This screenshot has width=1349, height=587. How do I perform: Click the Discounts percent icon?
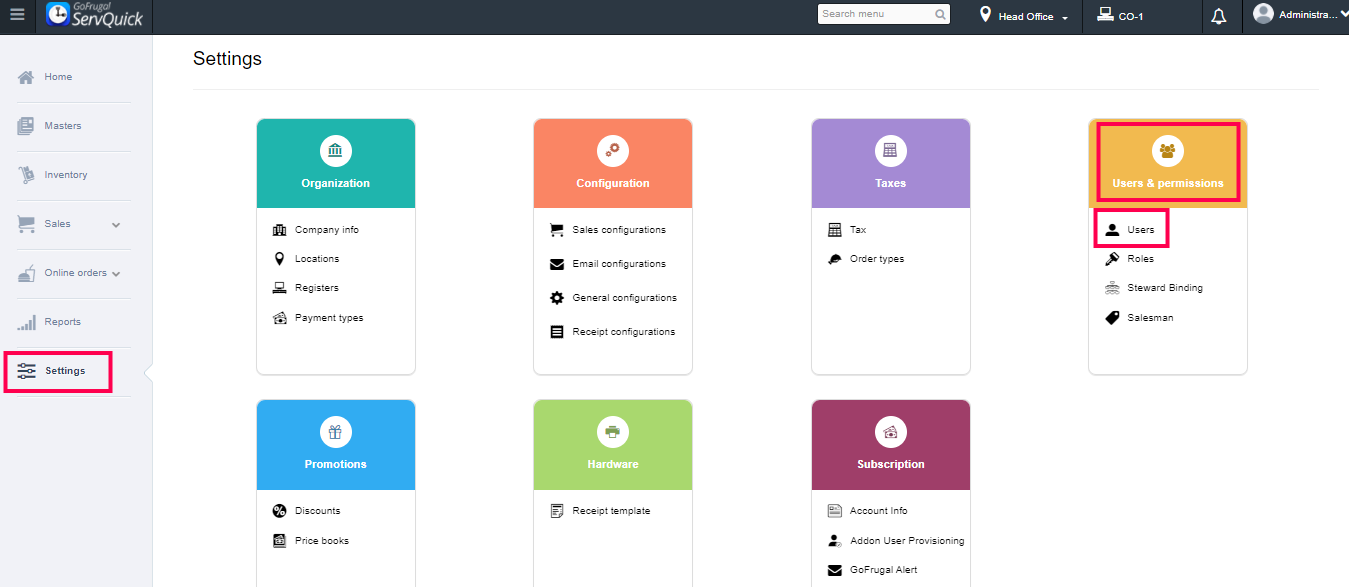(x=279, y=511)
